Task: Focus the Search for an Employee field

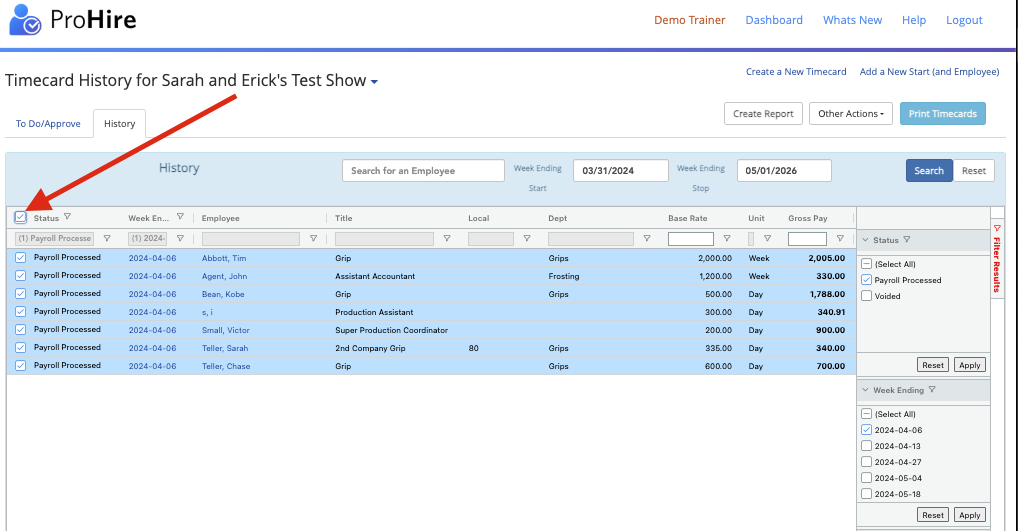Action: [423, 171]
